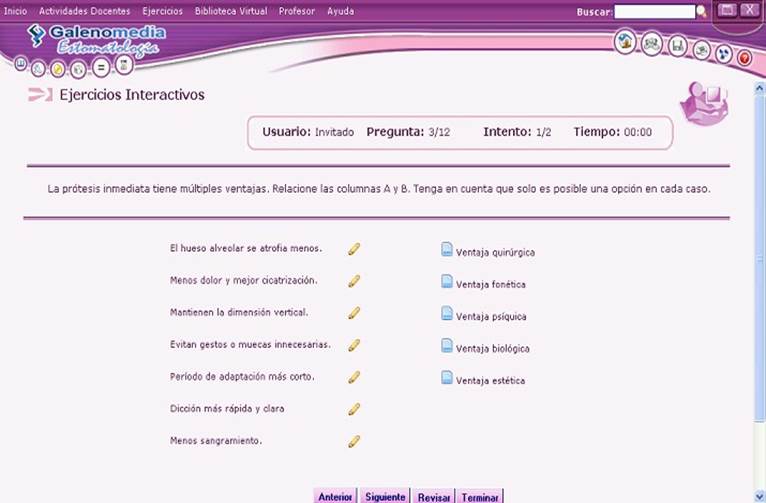The height and width of the screenshot is (503, 766).
Task: Open help via red question mark icon
Action: [x=744, y=58]
